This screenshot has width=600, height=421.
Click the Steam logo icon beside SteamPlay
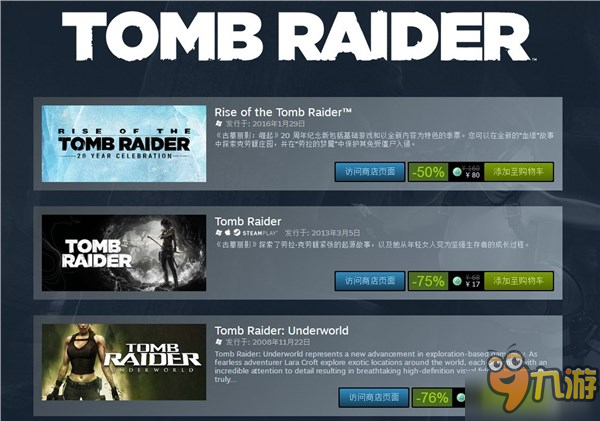(237, 232)
